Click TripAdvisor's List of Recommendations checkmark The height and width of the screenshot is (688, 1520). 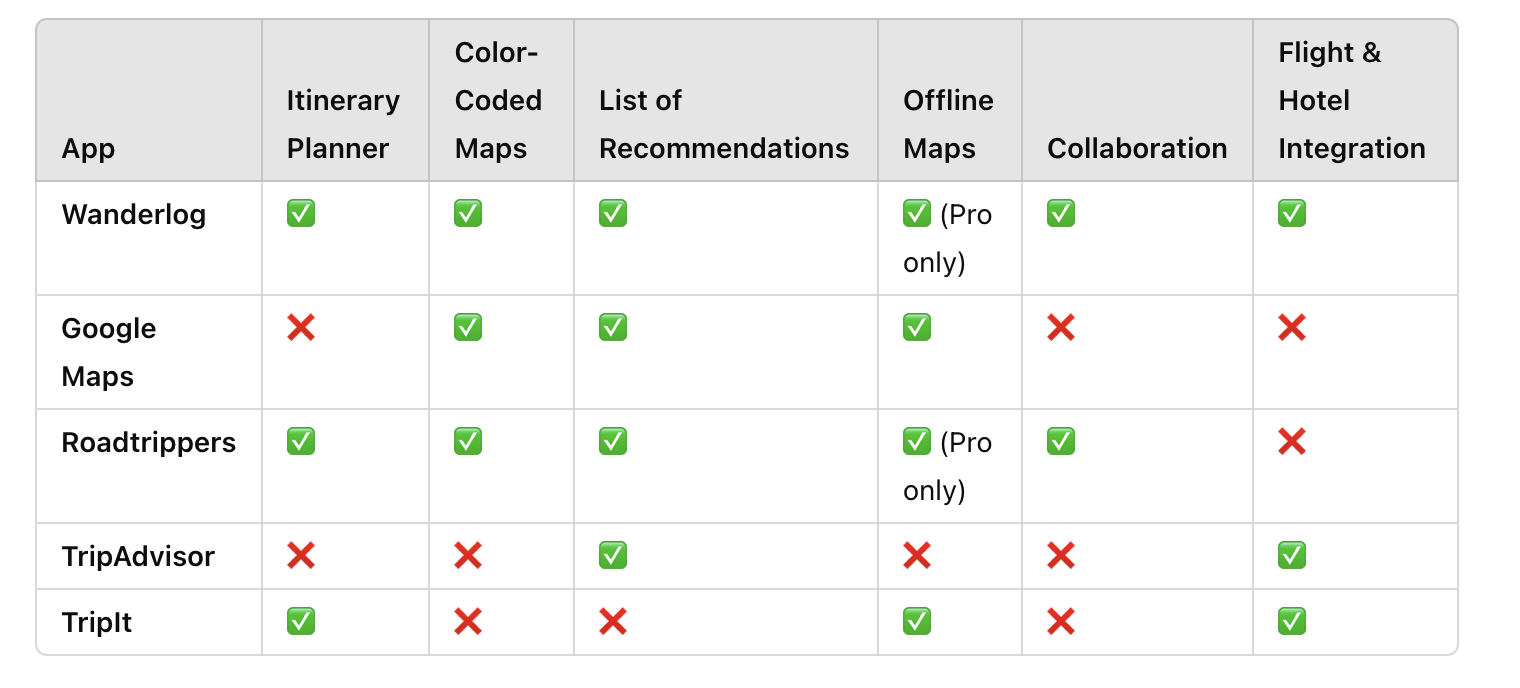point(613,555)
